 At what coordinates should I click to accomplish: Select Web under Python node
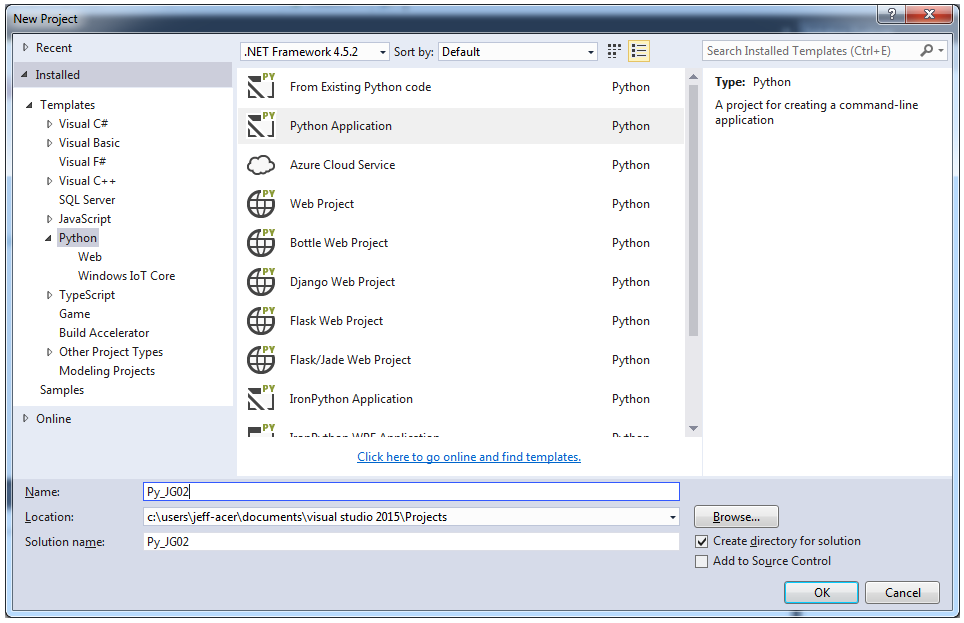coord(90,256)
